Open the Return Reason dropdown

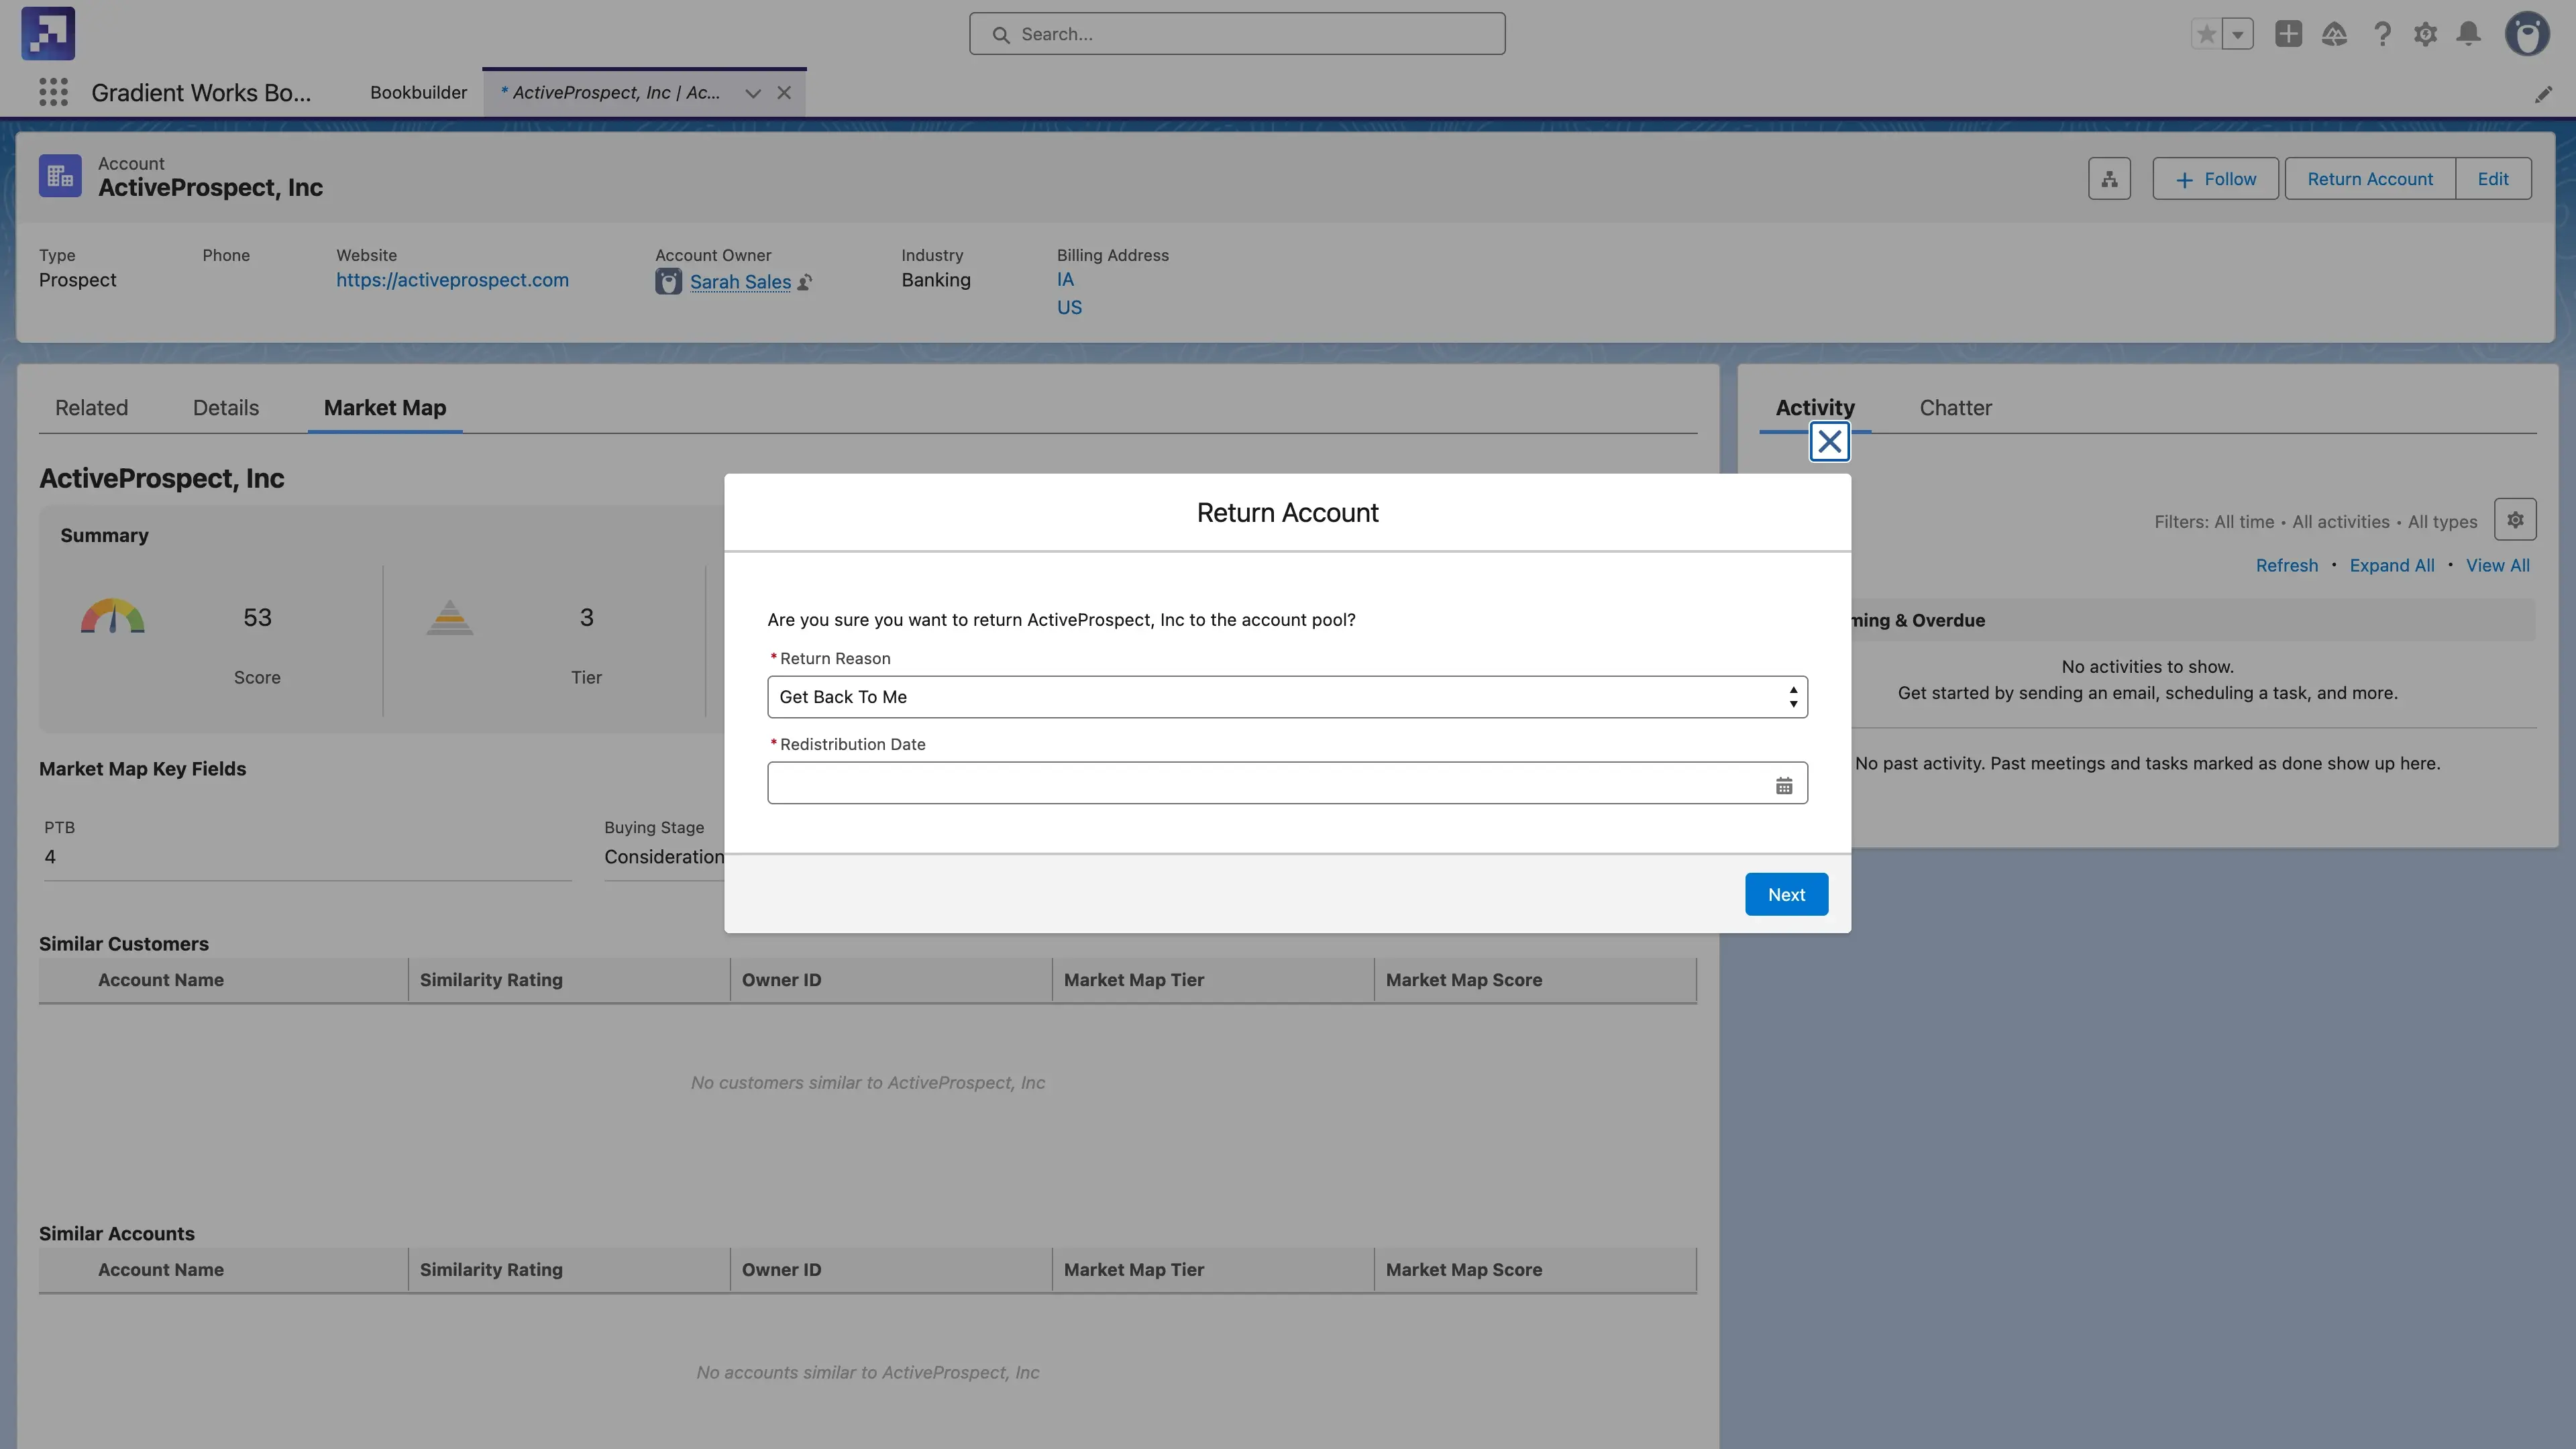point(1286,697)
